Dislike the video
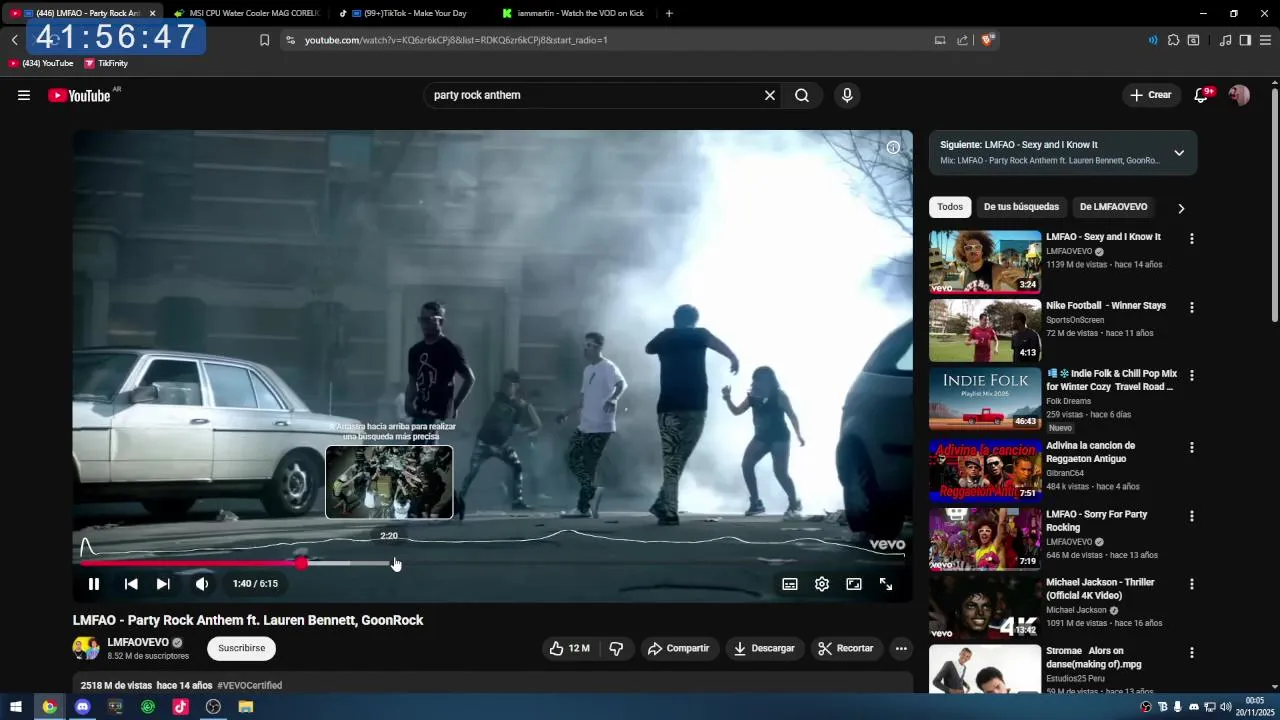Image resolution: width=1280 pixels, height=720 pixels. tap(616, 648)
